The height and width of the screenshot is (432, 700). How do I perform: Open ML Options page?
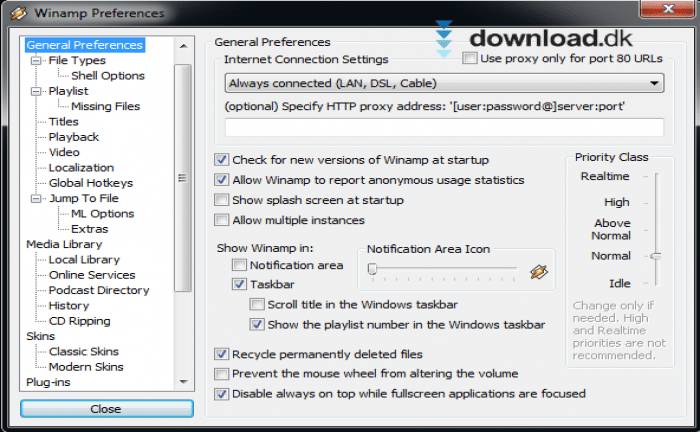[102, 213]
